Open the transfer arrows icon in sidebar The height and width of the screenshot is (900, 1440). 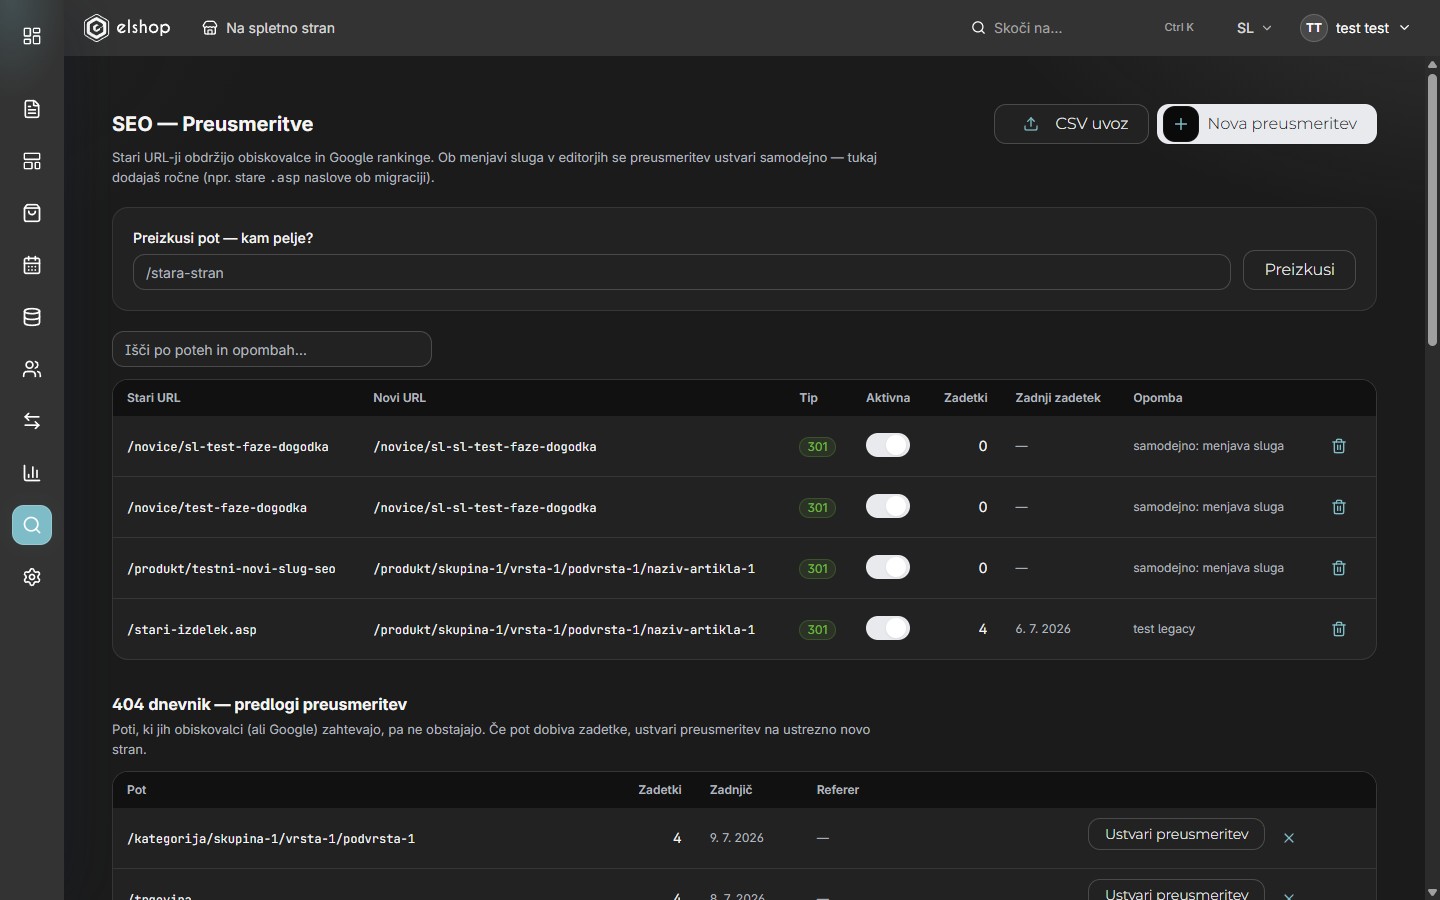pyautogui.click(x=32, y=421)
